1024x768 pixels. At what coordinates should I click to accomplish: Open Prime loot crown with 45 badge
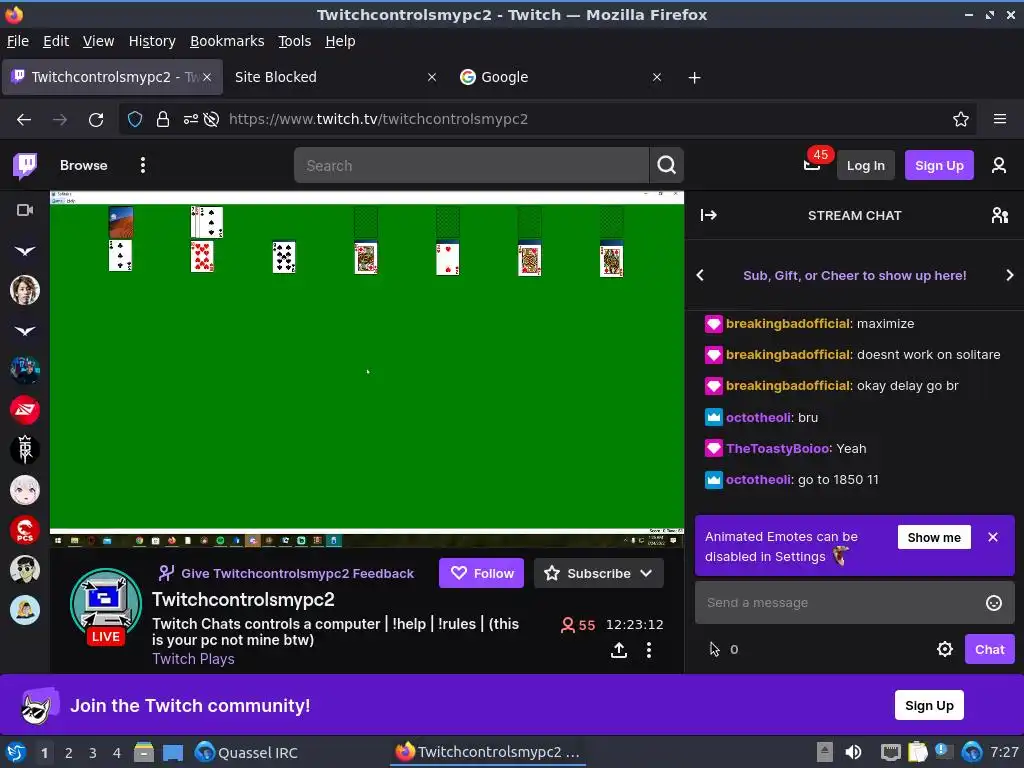pyautogui.click(x=812, y=165)
